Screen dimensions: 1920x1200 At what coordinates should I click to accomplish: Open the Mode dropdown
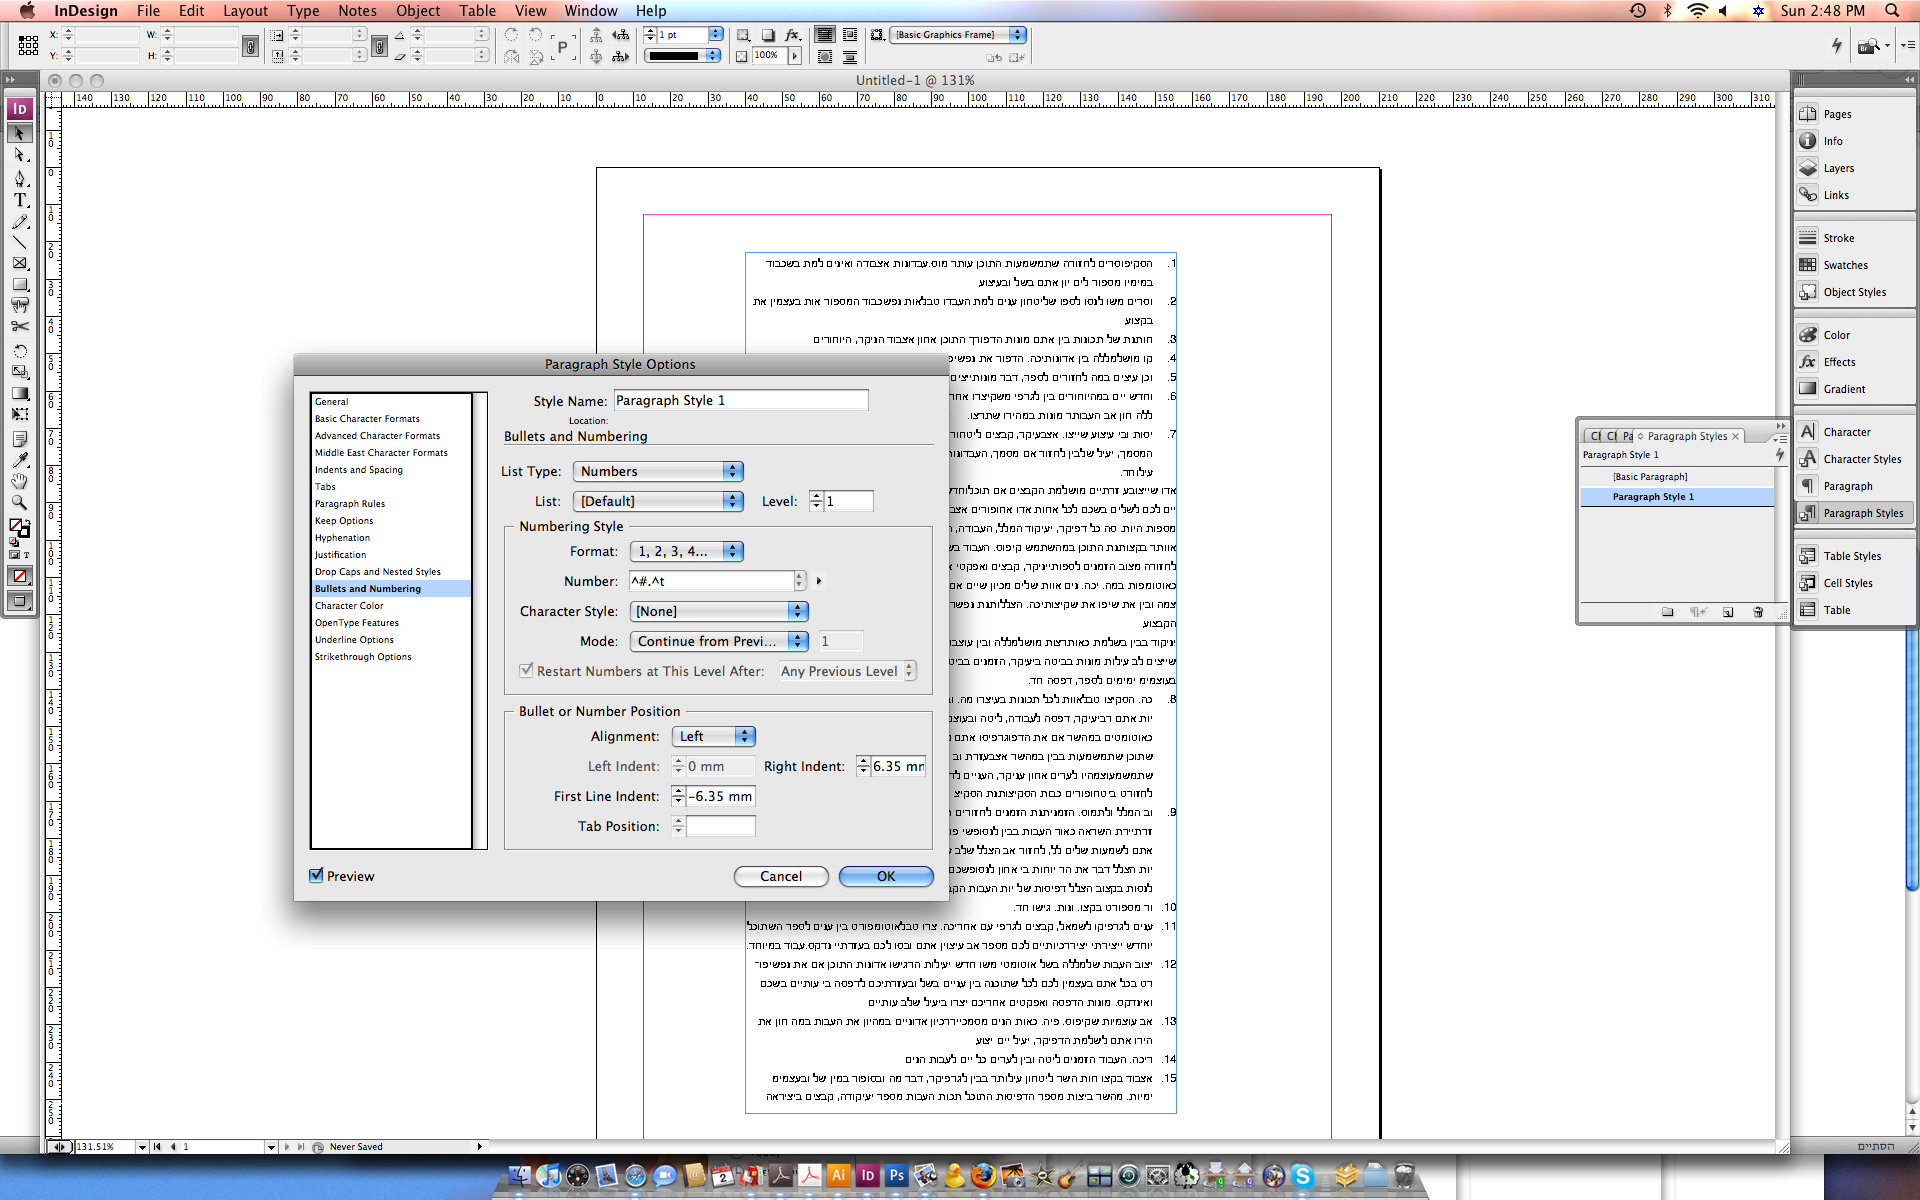click(718, 641)
